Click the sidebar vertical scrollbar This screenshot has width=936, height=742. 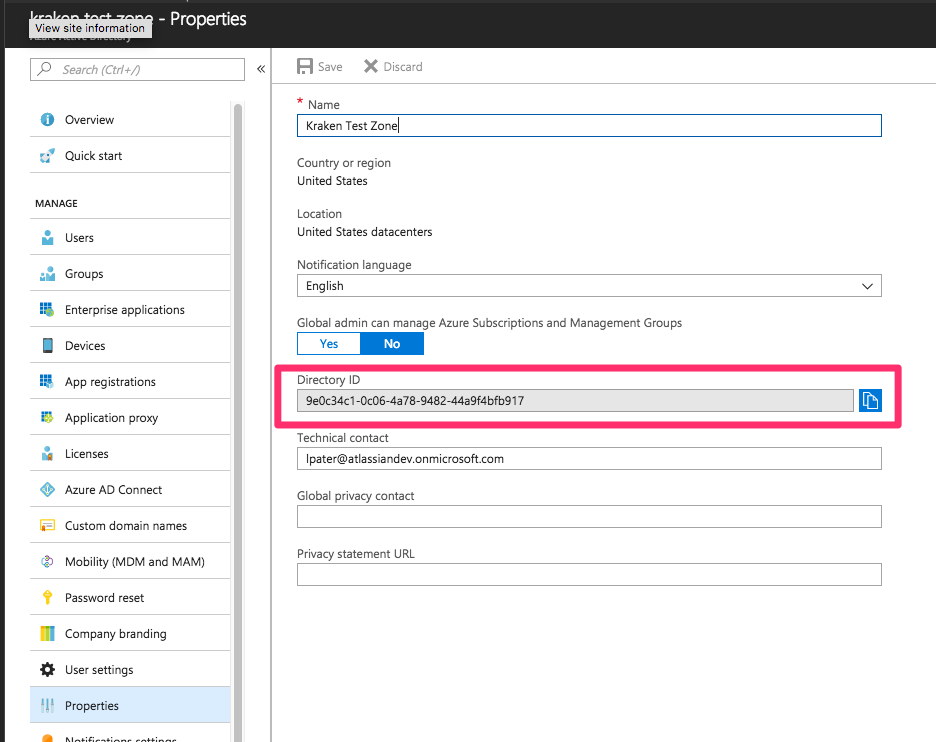click(x=238, y=400)
